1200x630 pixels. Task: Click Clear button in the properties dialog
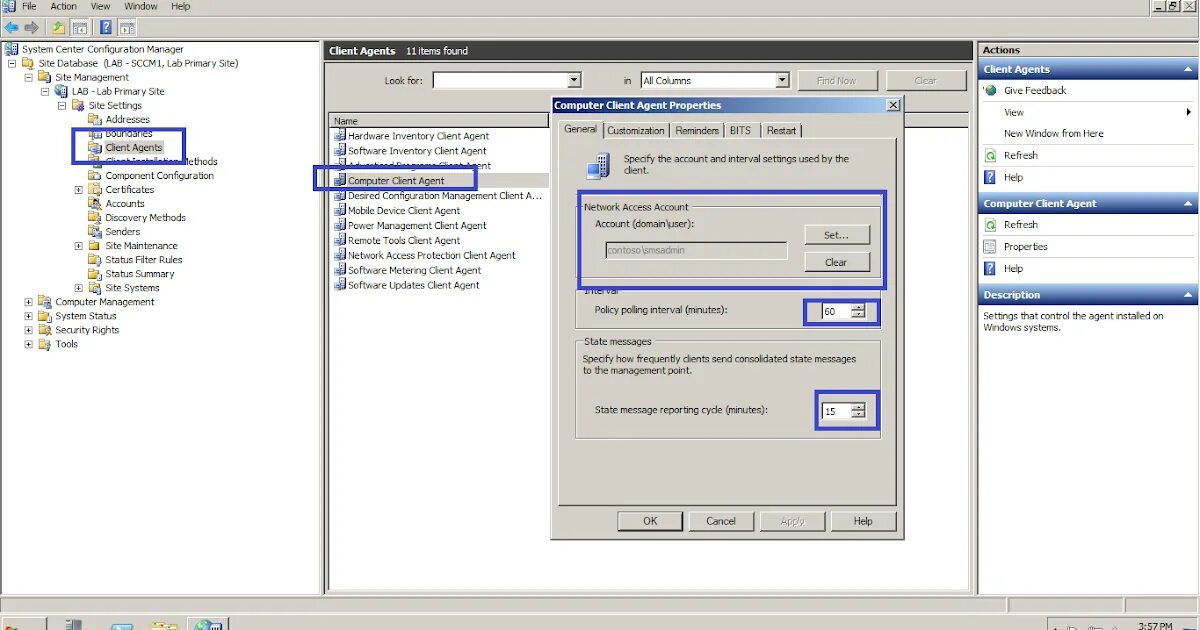837,262
